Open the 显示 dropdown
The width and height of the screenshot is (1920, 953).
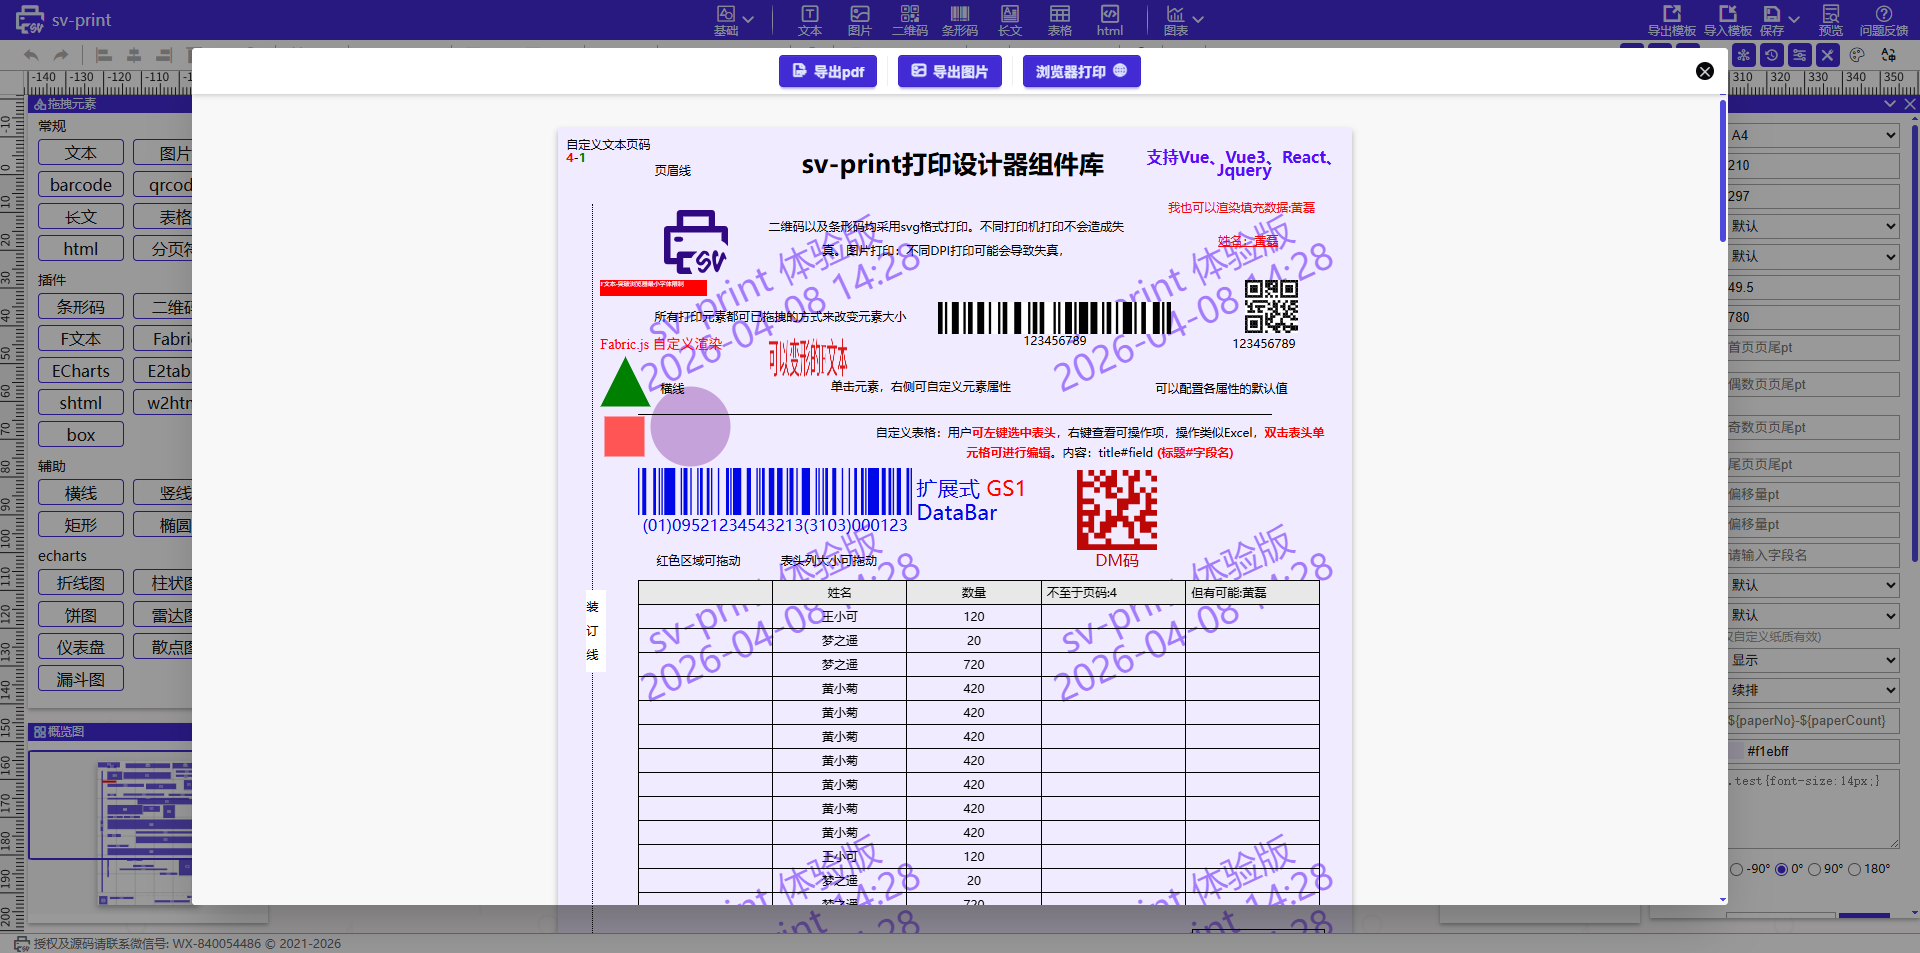[1813, 660]
